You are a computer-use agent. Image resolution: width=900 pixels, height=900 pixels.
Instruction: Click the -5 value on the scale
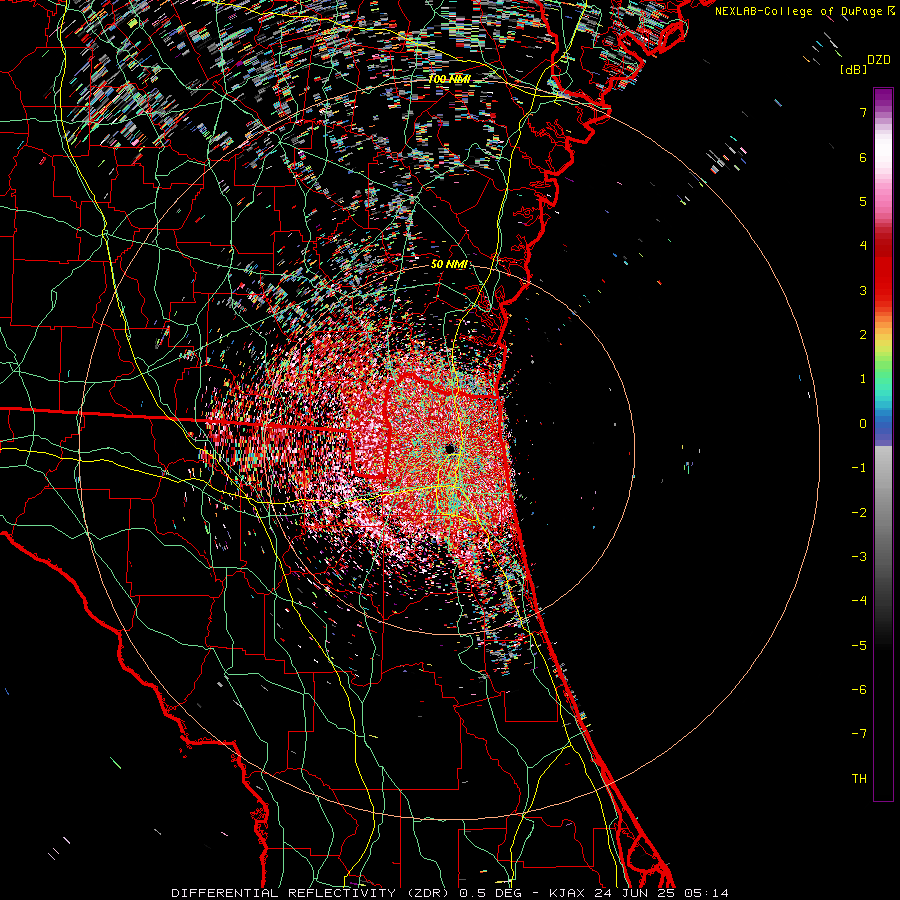[x=859, y=646]
